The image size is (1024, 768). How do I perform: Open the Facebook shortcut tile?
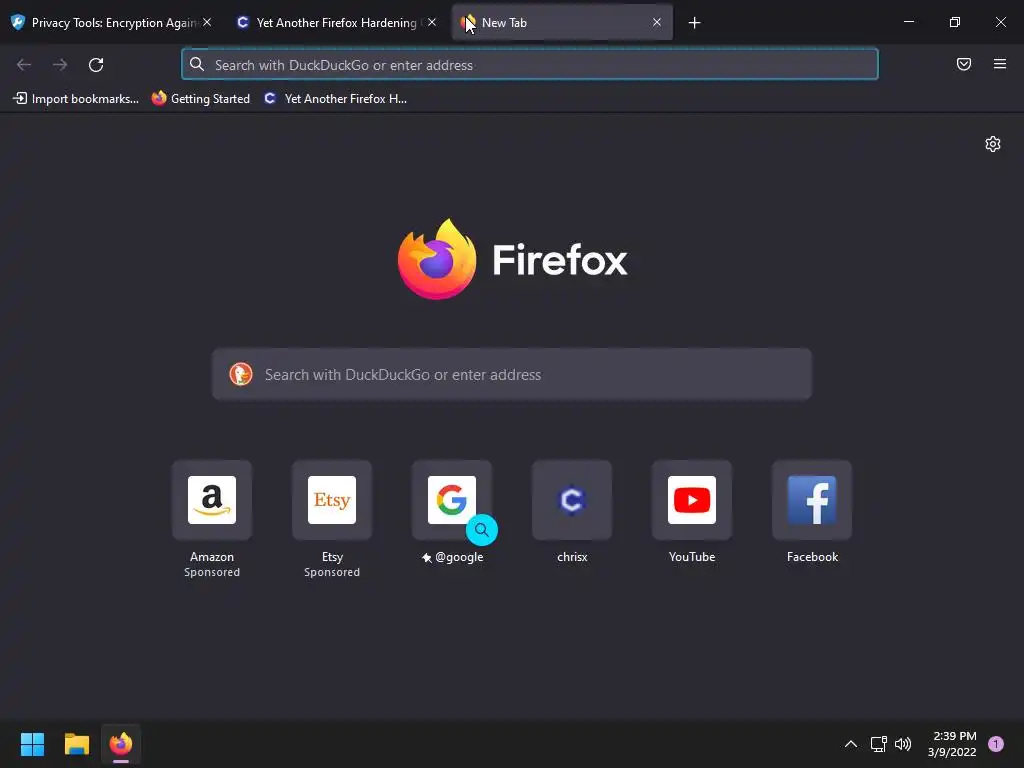(812, 500)
